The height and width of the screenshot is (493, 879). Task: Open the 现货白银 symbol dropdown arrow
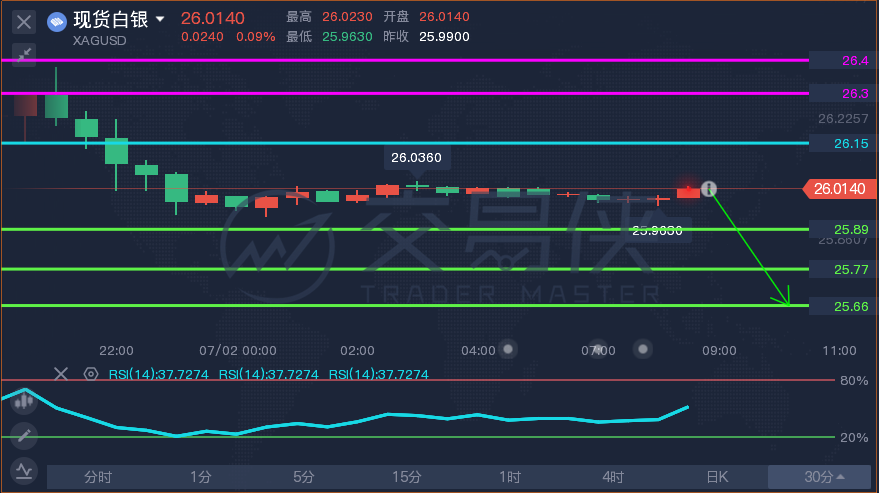tap(160, 19)
